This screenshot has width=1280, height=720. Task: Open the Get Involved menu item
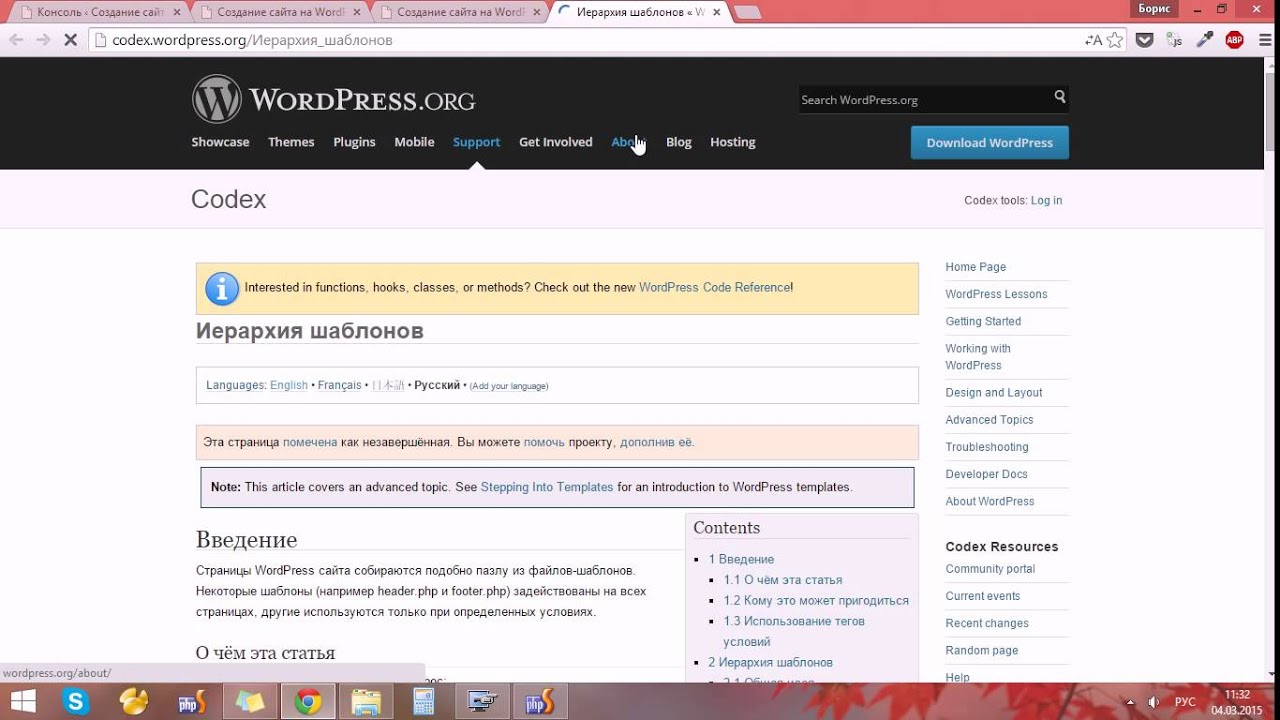click(x=555, y=142)
